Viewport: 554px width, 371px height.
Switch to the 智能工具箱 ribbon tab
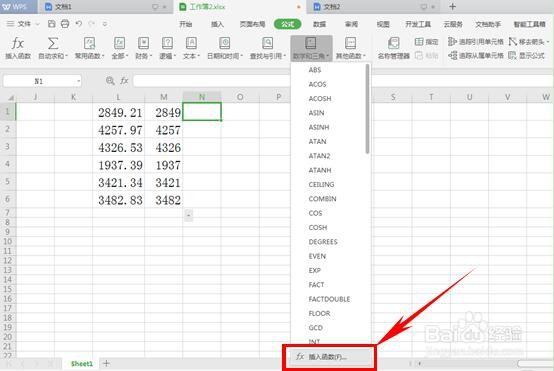[530, 24]
